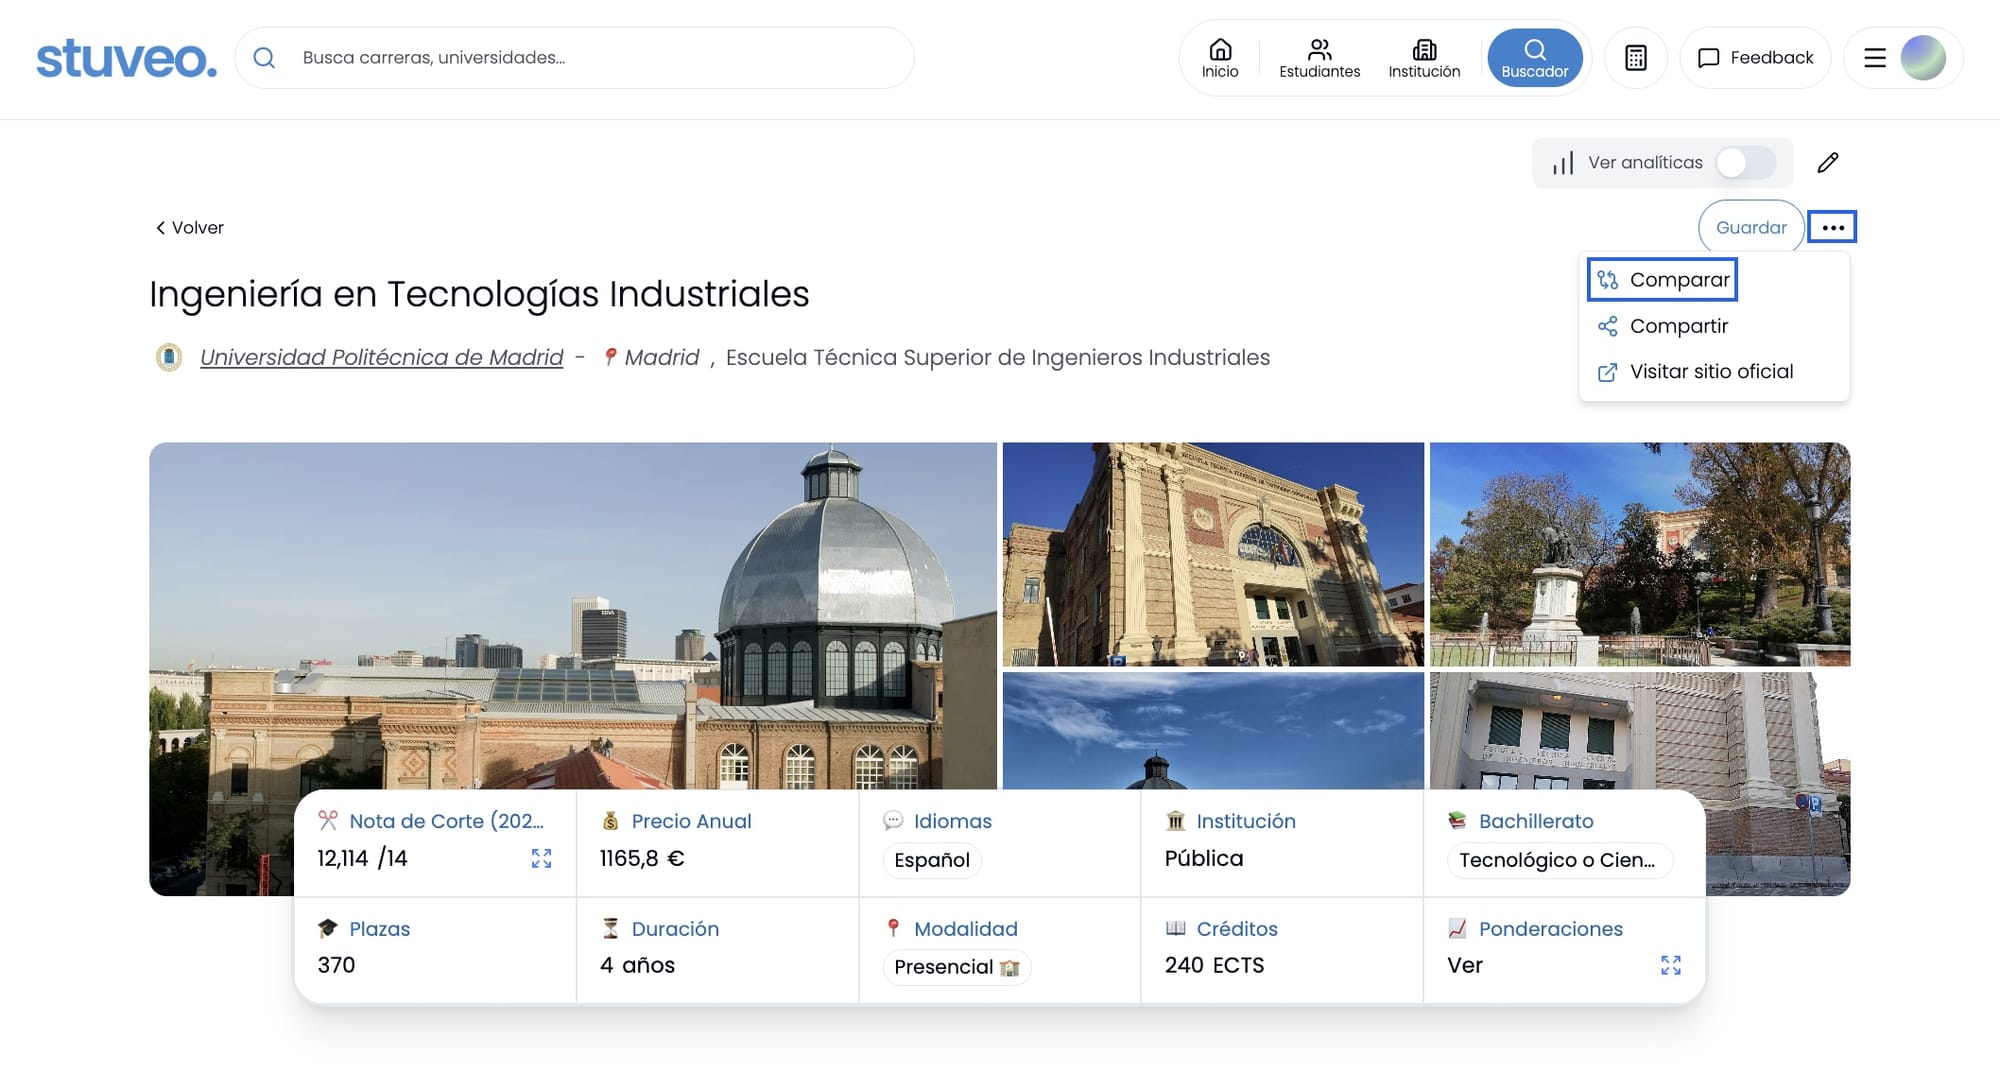The width and height of the screenshot is (2000, 1074).
Task: Click the '4 años' duration value
Action: click(637, 966)
